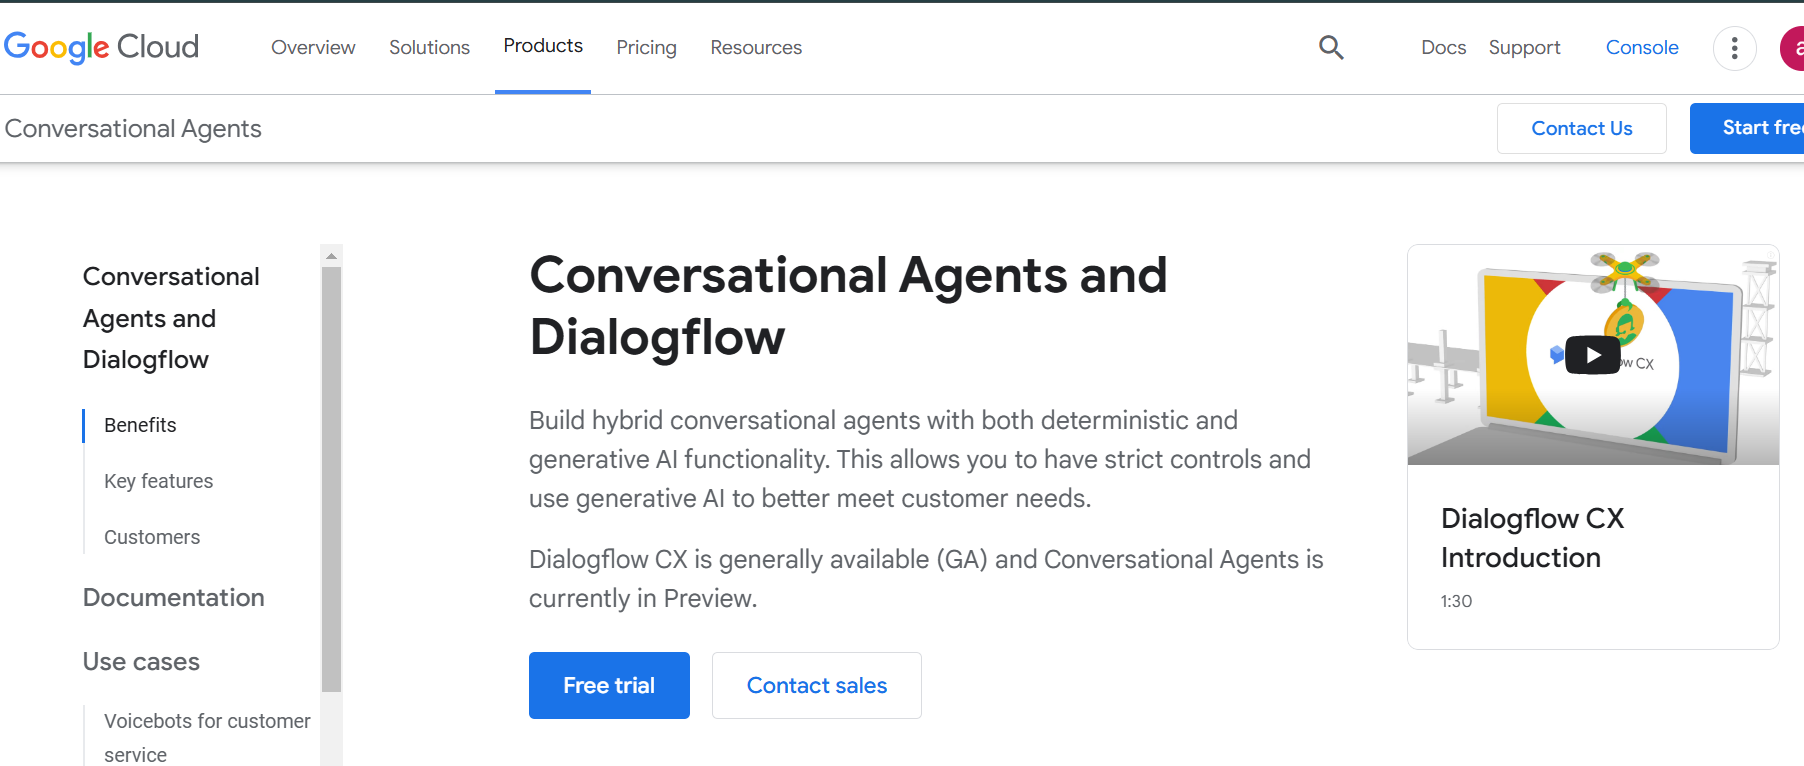
Task: Click the sidebar vertical scrollbar
Action: coord(331,480)
